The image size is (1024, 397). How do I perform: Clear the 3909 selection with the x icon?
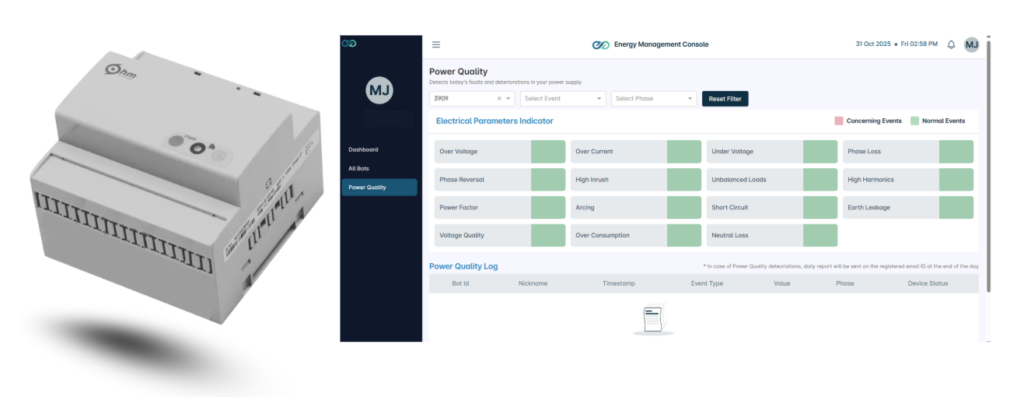click(499, 99)
